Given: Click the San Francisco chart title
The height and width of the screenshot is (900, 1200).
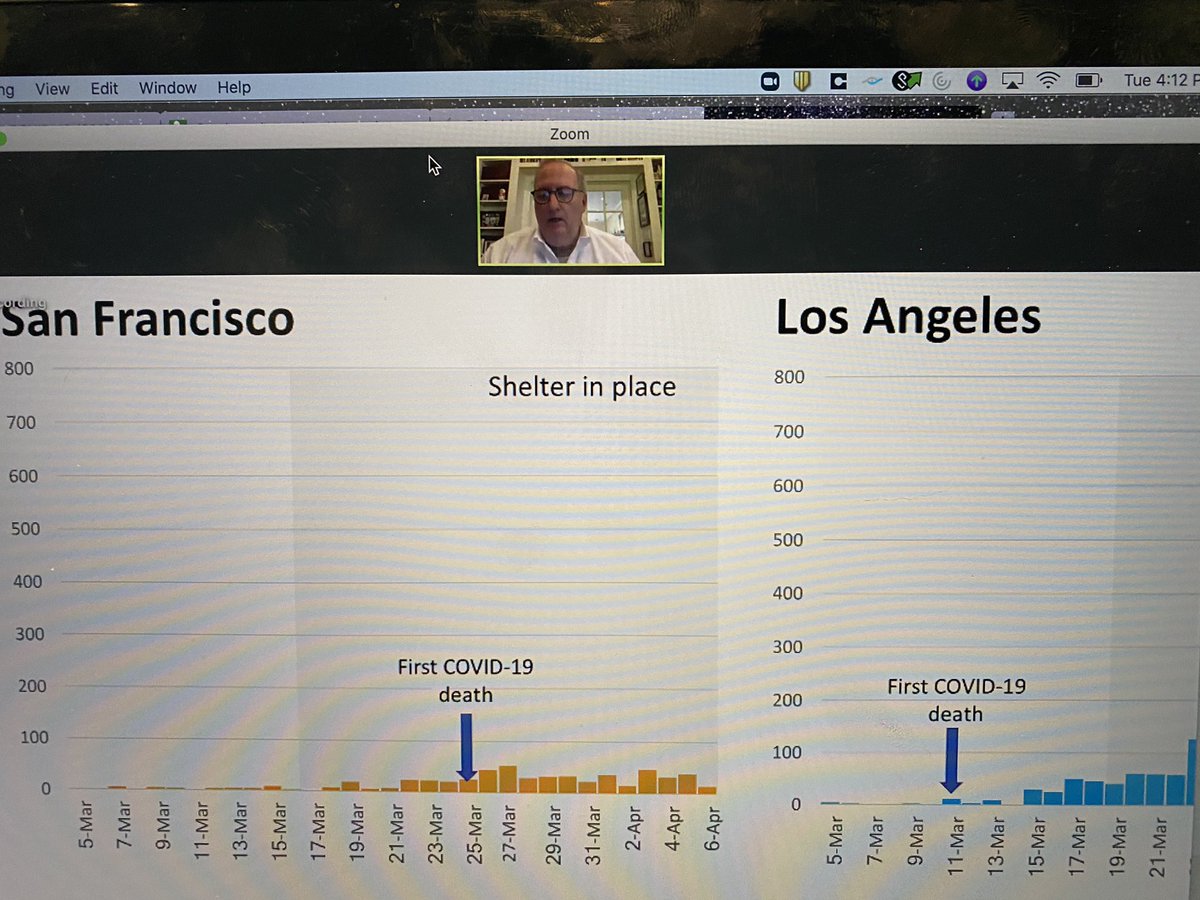Looking at the screenshot, I should pos(148,319).
